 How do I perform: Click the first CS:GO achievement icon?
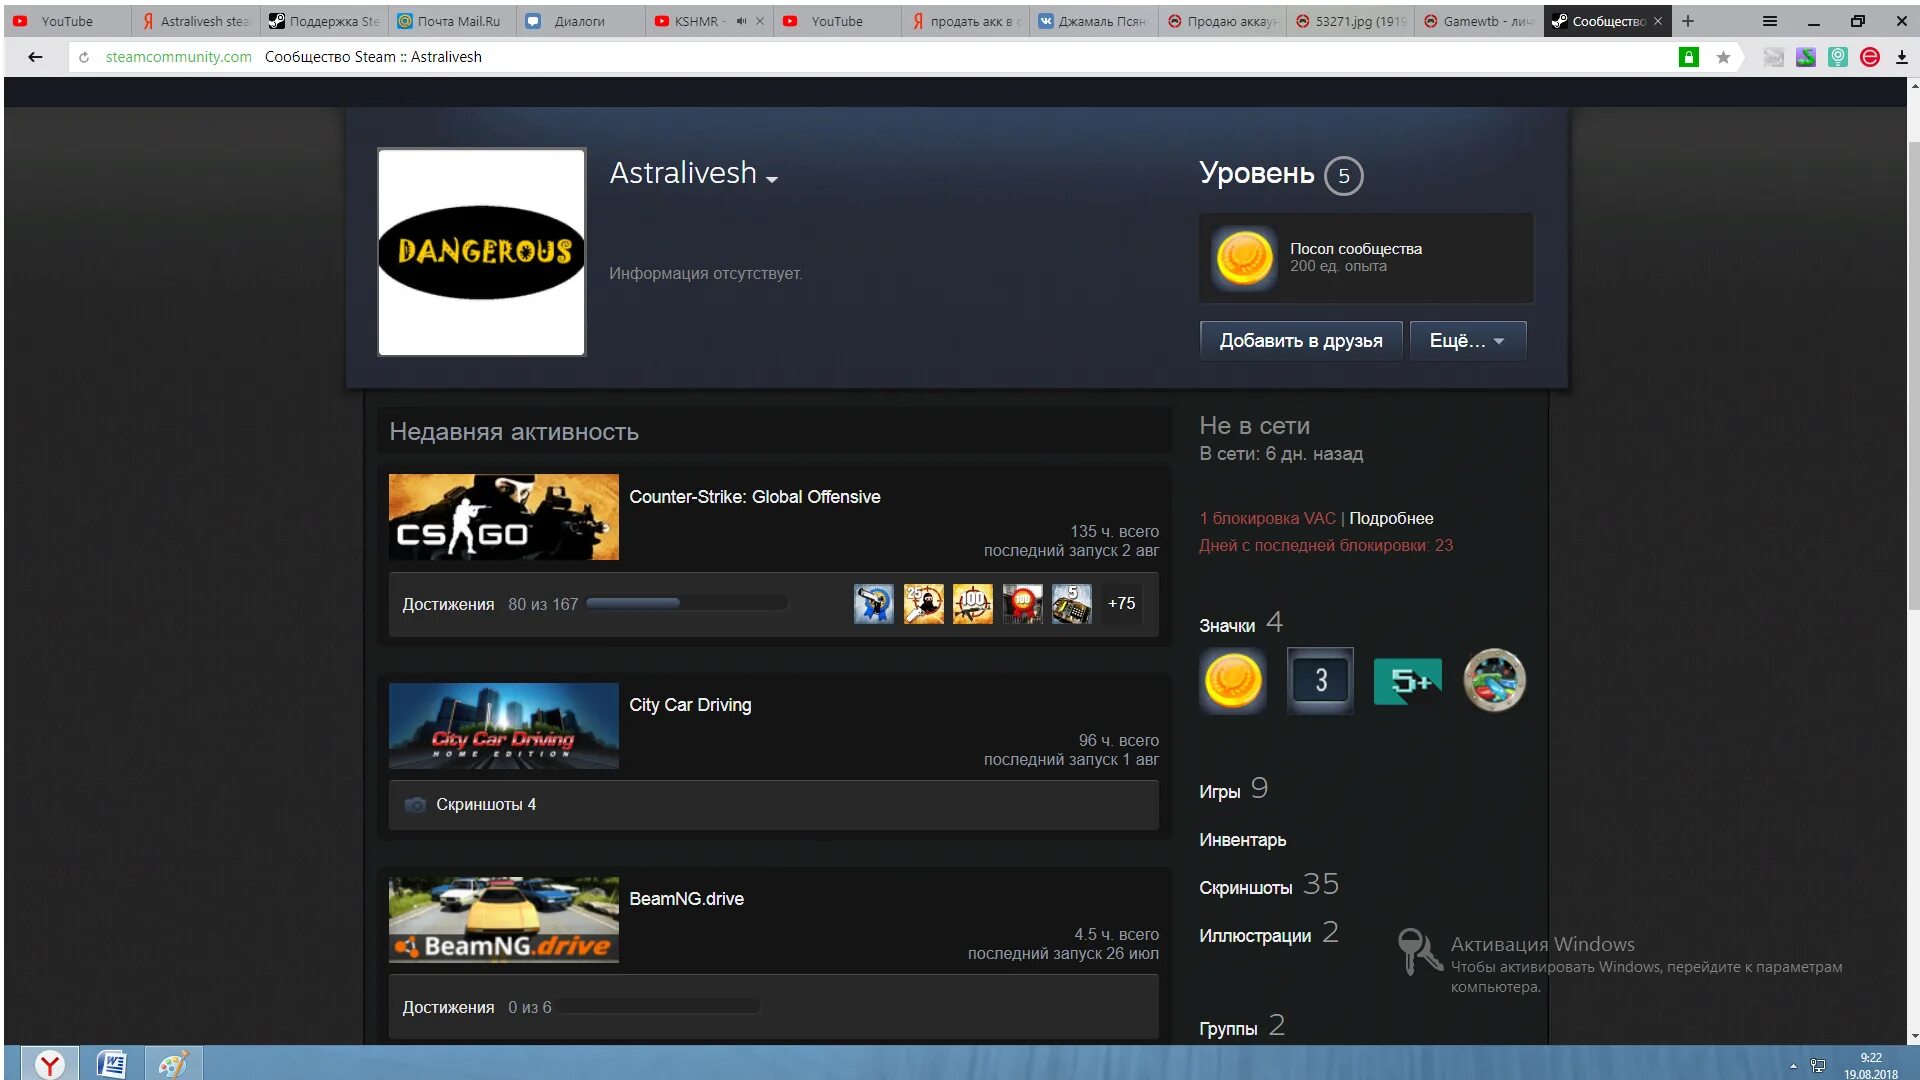[x=873, y=604]
